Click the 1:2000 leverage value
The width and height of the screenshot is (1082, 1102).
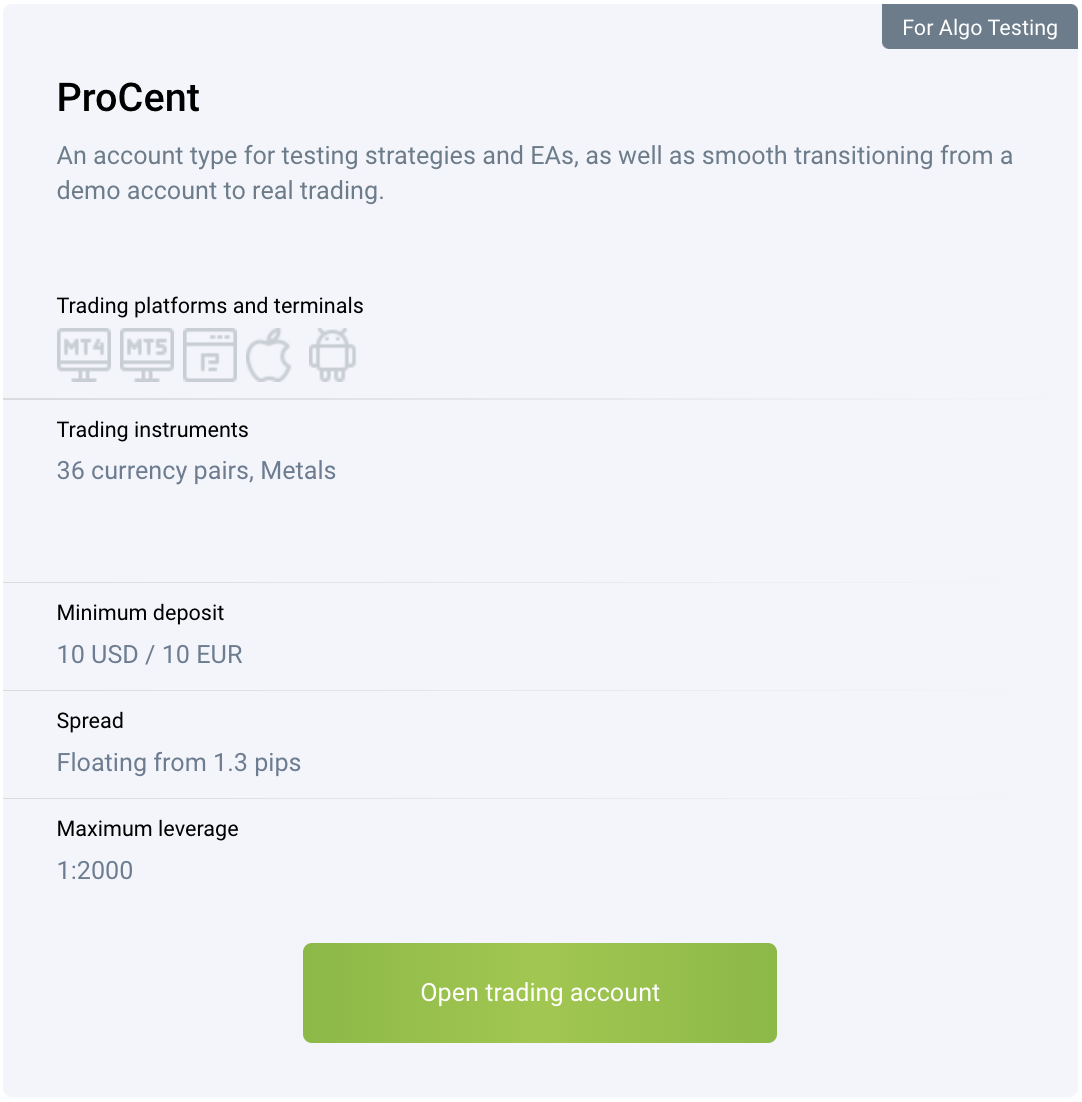(x=94, y=871)
